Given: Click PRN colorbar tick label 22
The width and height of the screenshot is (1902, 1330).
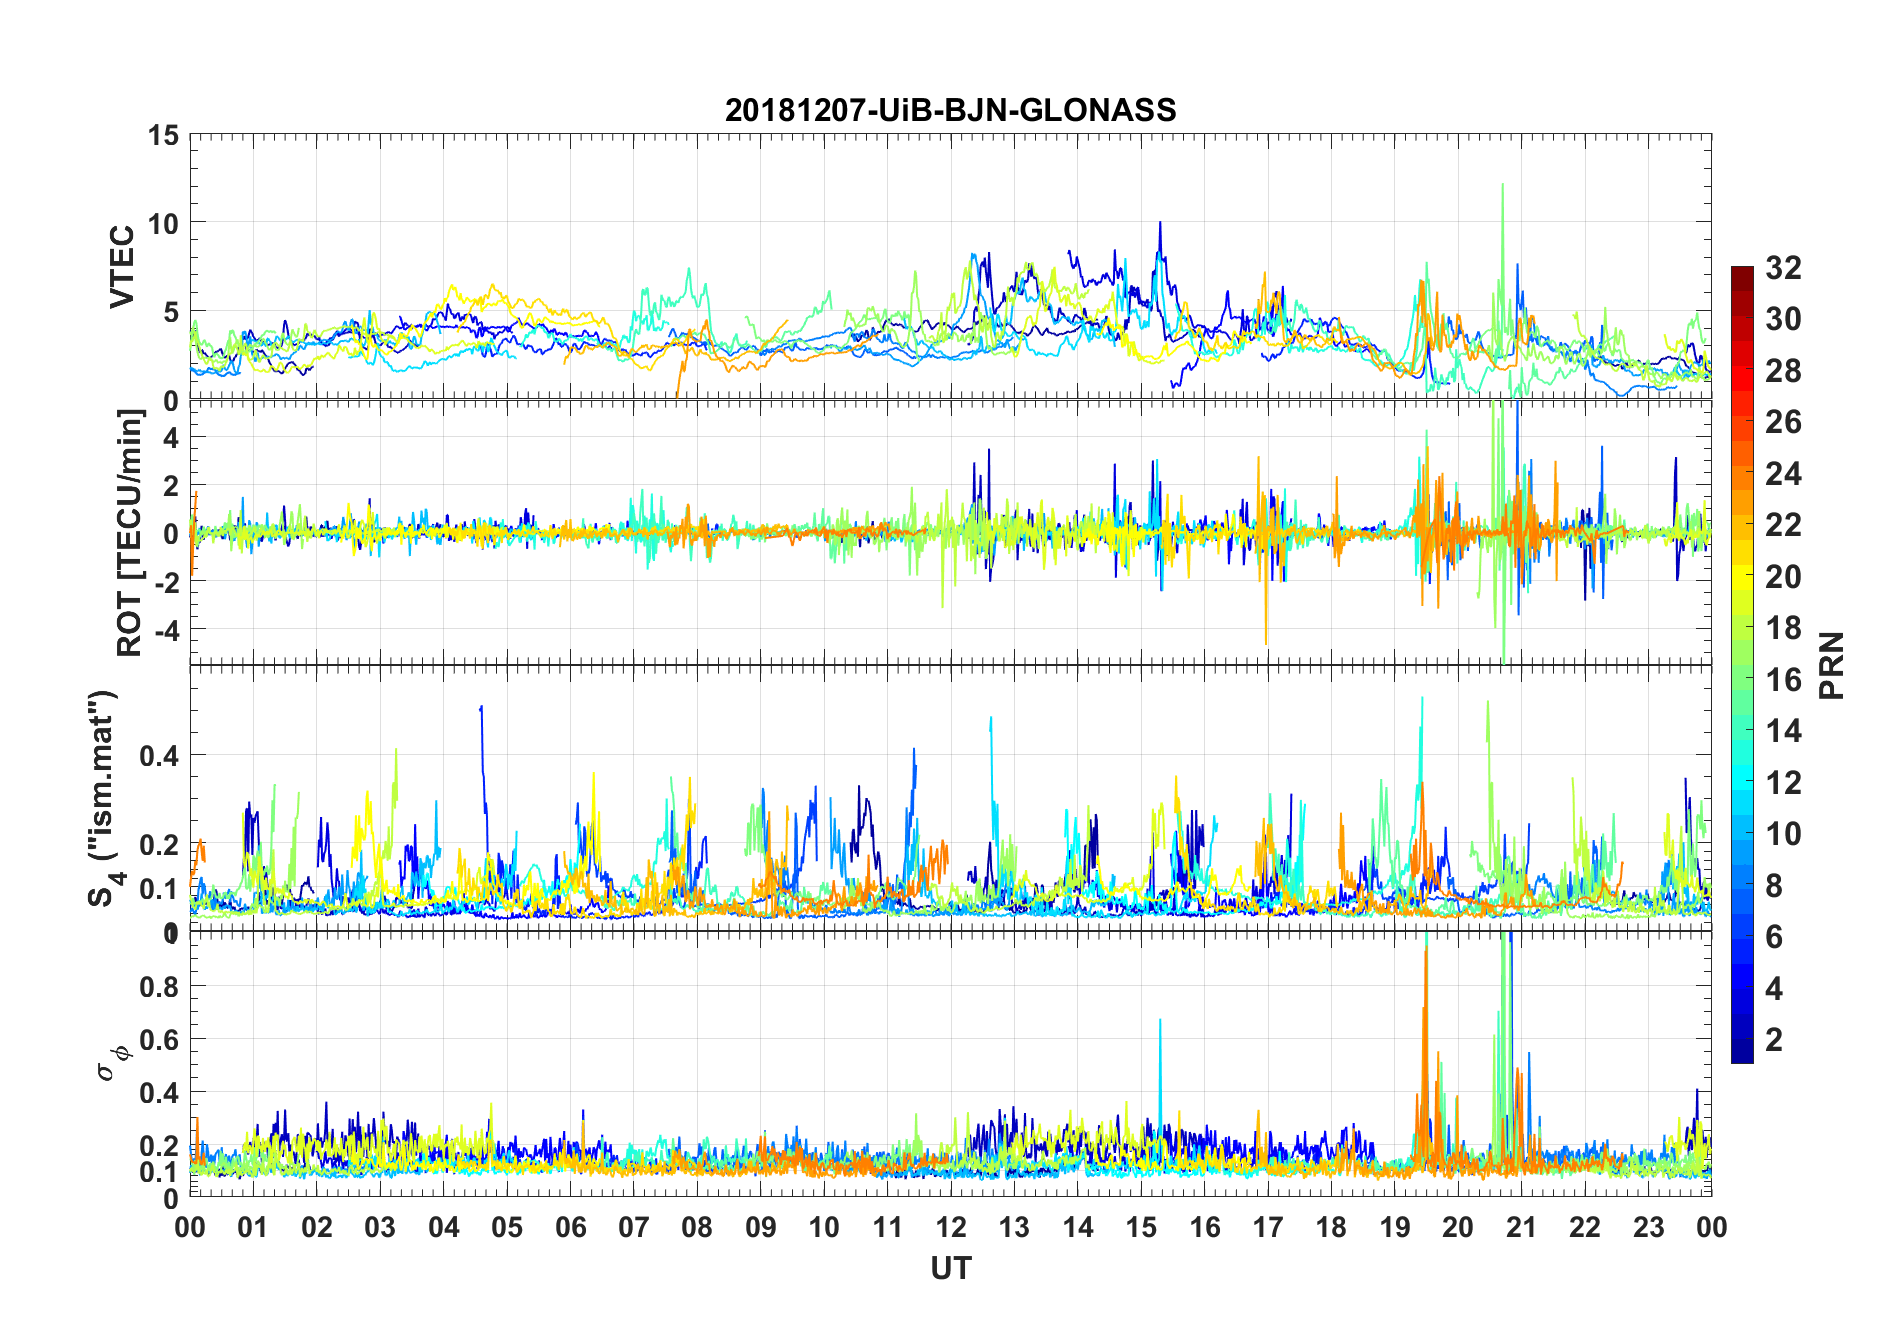Looking at the screenshot, I should coord(1783,524).
